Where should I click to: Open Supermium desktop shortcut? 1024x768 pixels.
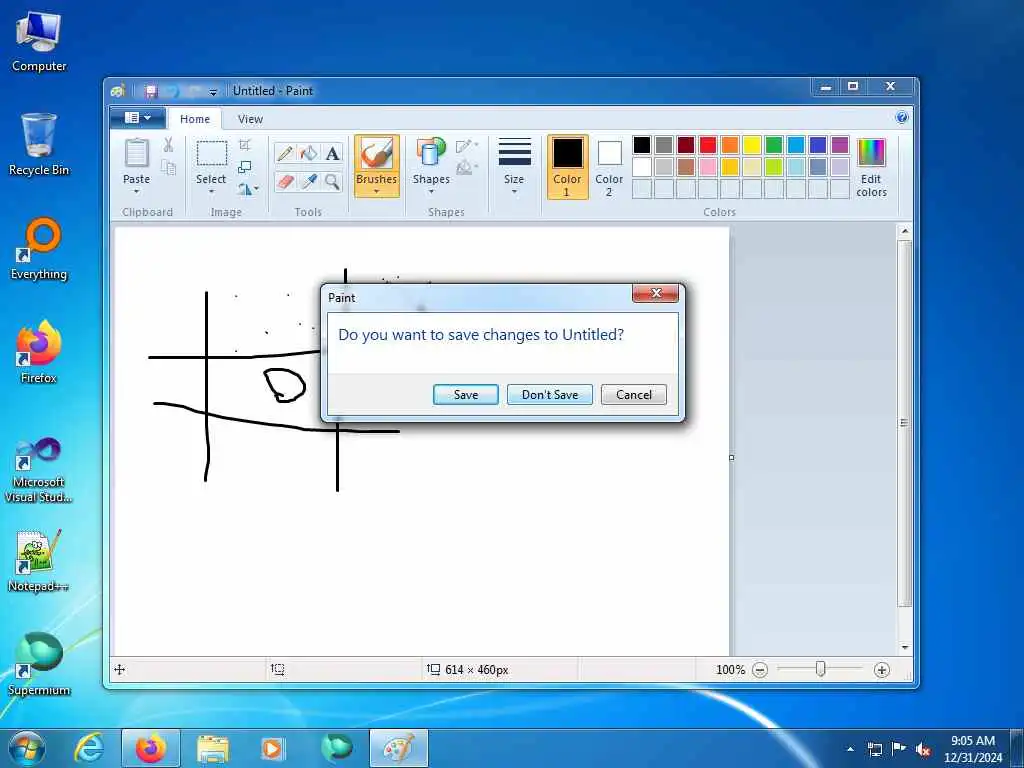(x=39, y=664)
